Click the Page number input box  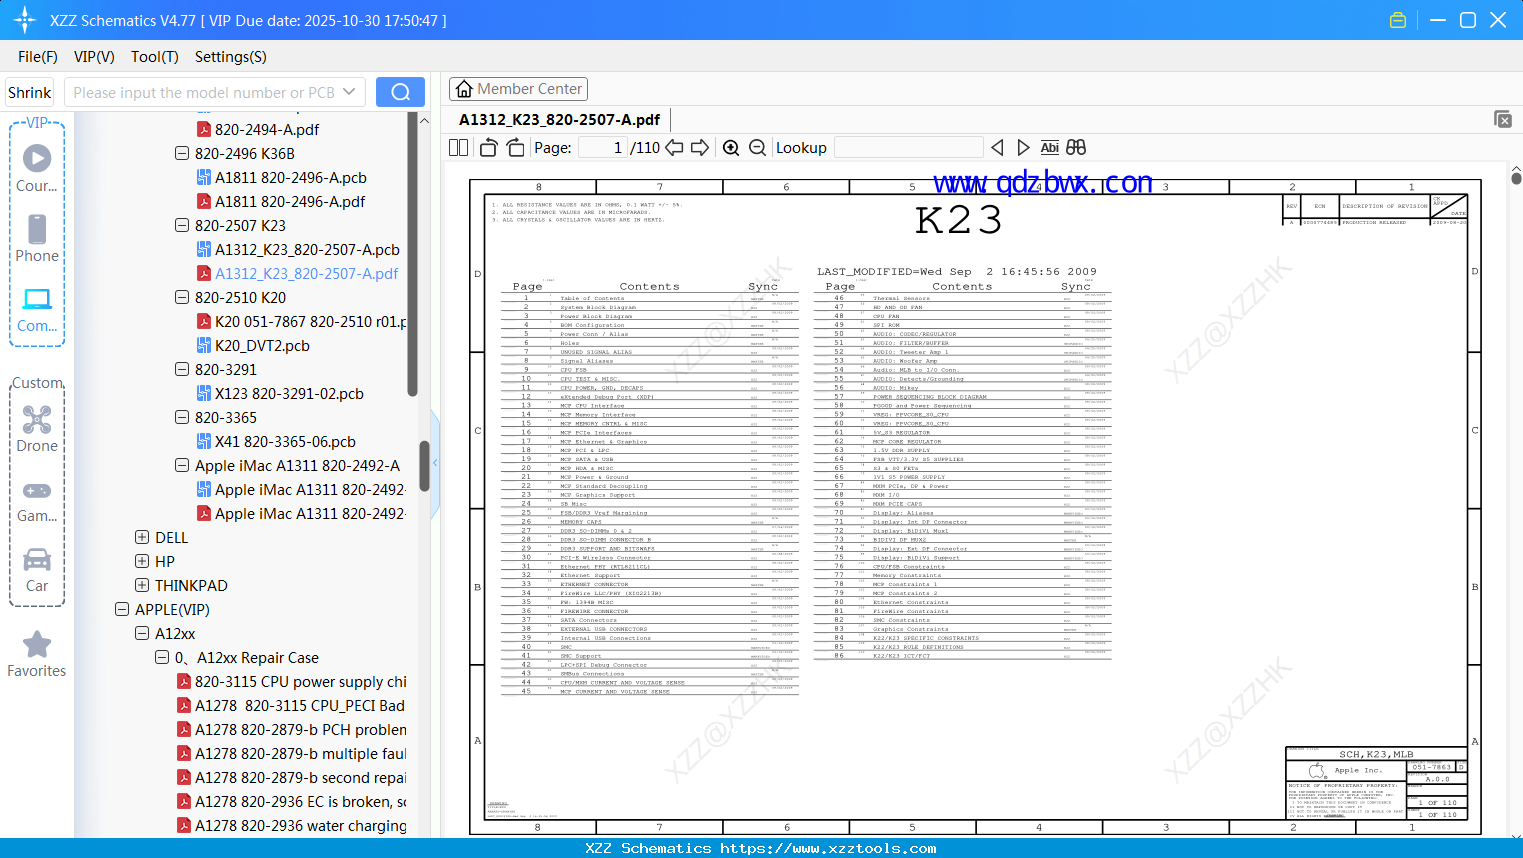[x=603, y=148]
